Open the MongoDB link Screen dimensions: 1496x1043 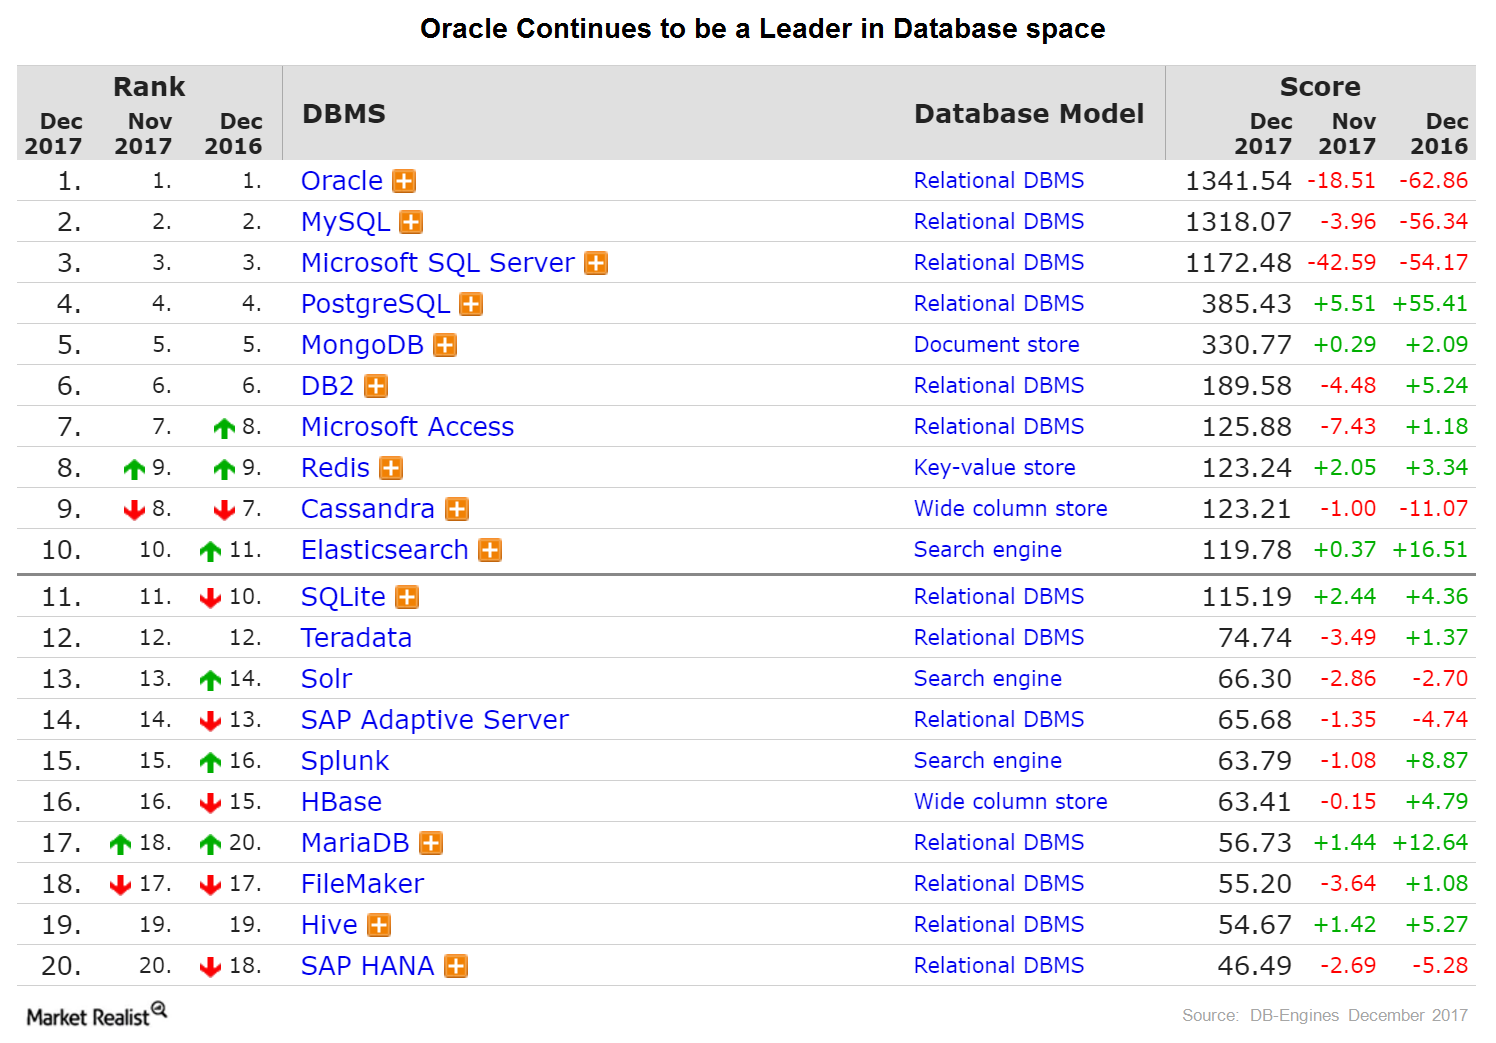tap(363, 345)
